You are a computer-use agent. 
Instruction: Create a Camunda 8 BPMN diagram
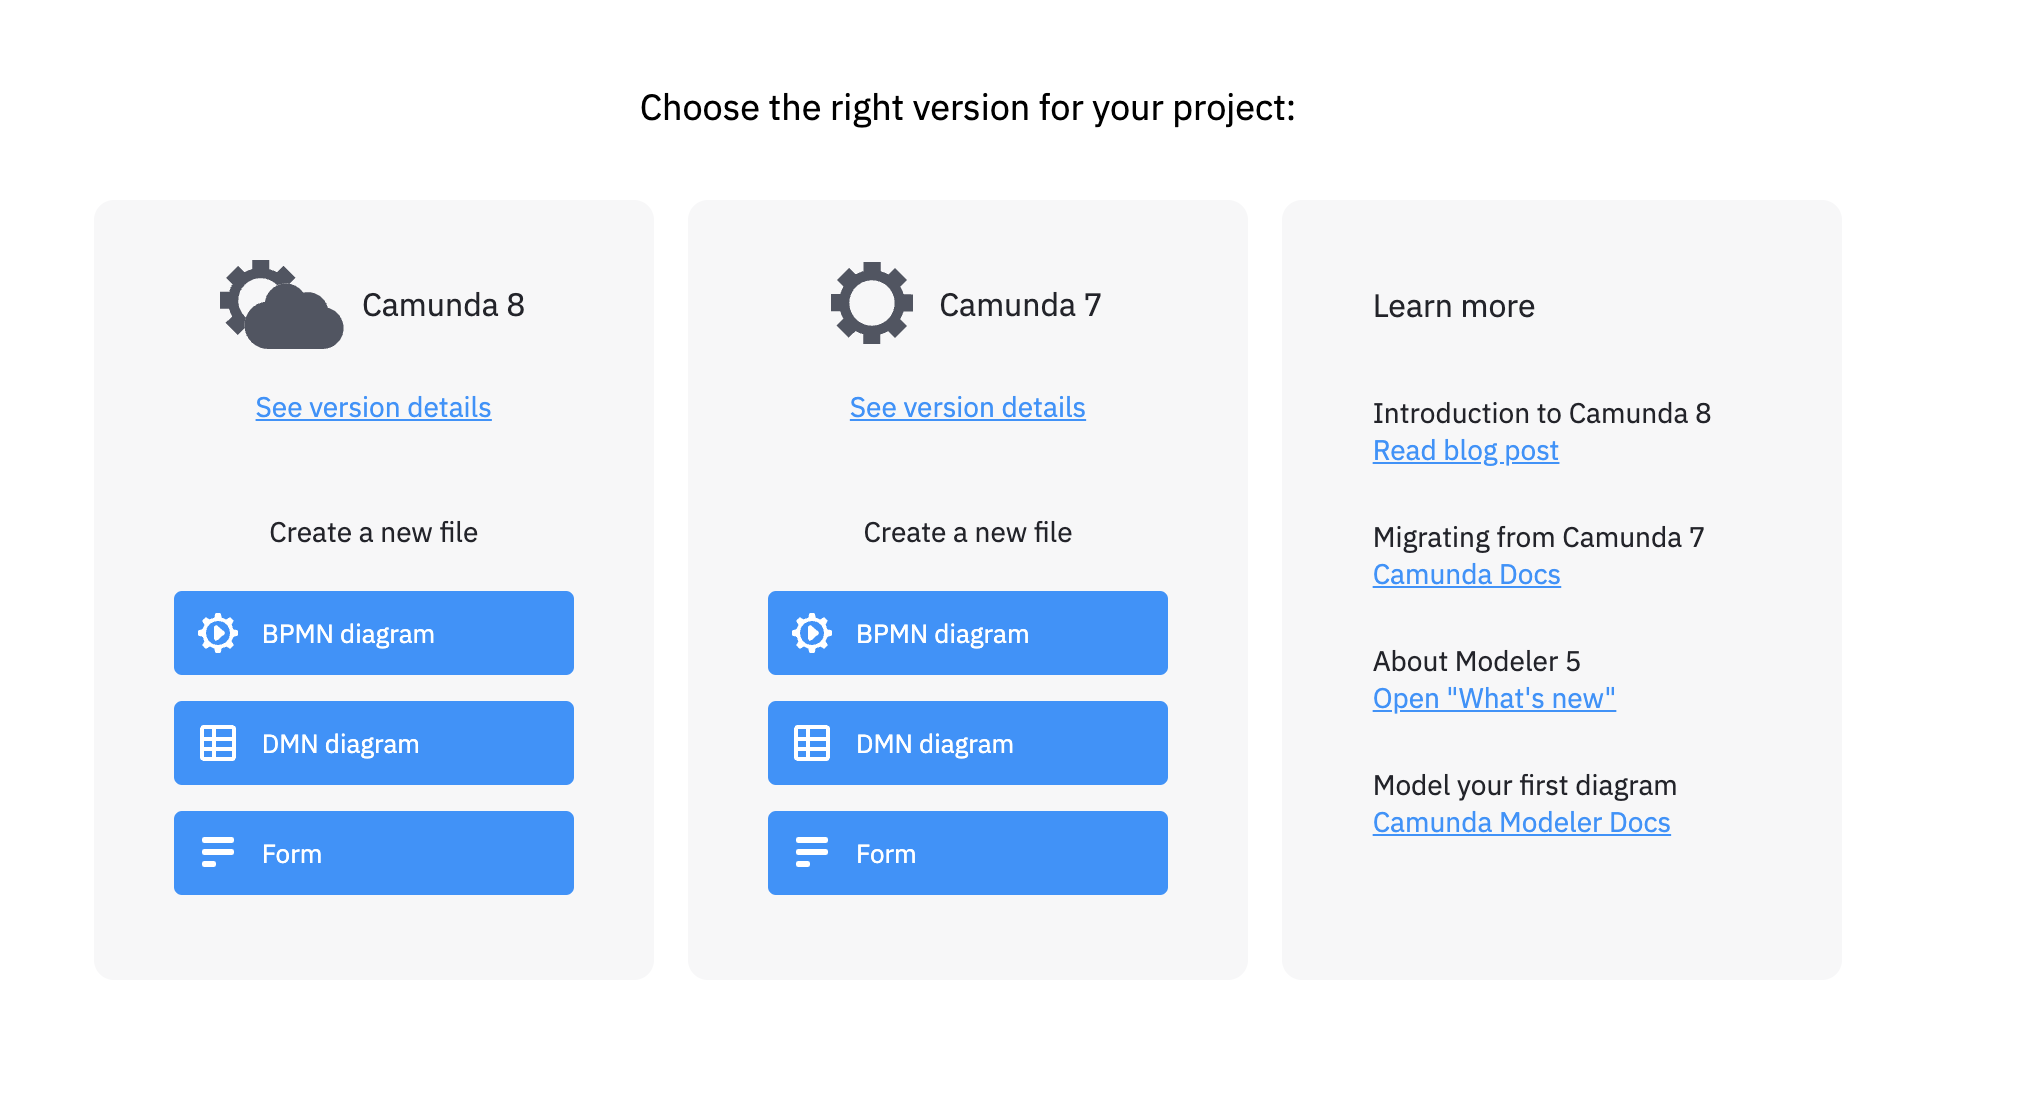click(x=374, y=633)
